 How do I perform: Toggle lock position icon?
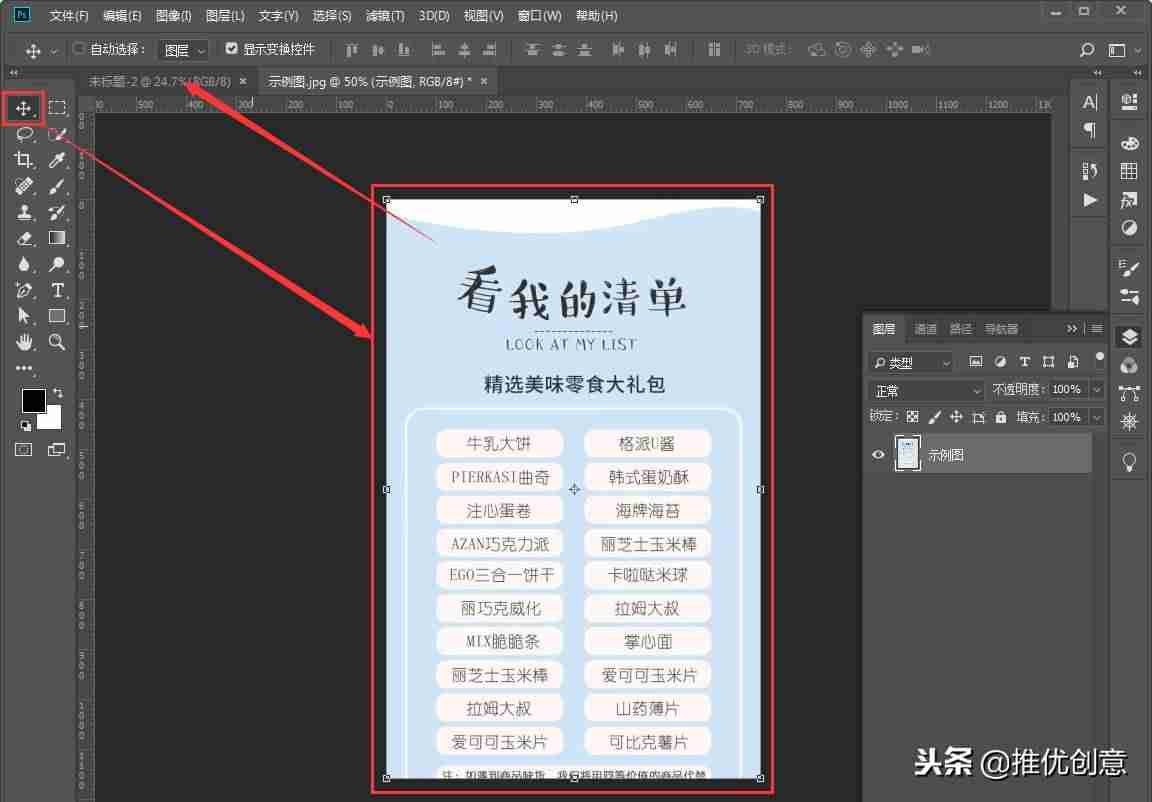956,417
